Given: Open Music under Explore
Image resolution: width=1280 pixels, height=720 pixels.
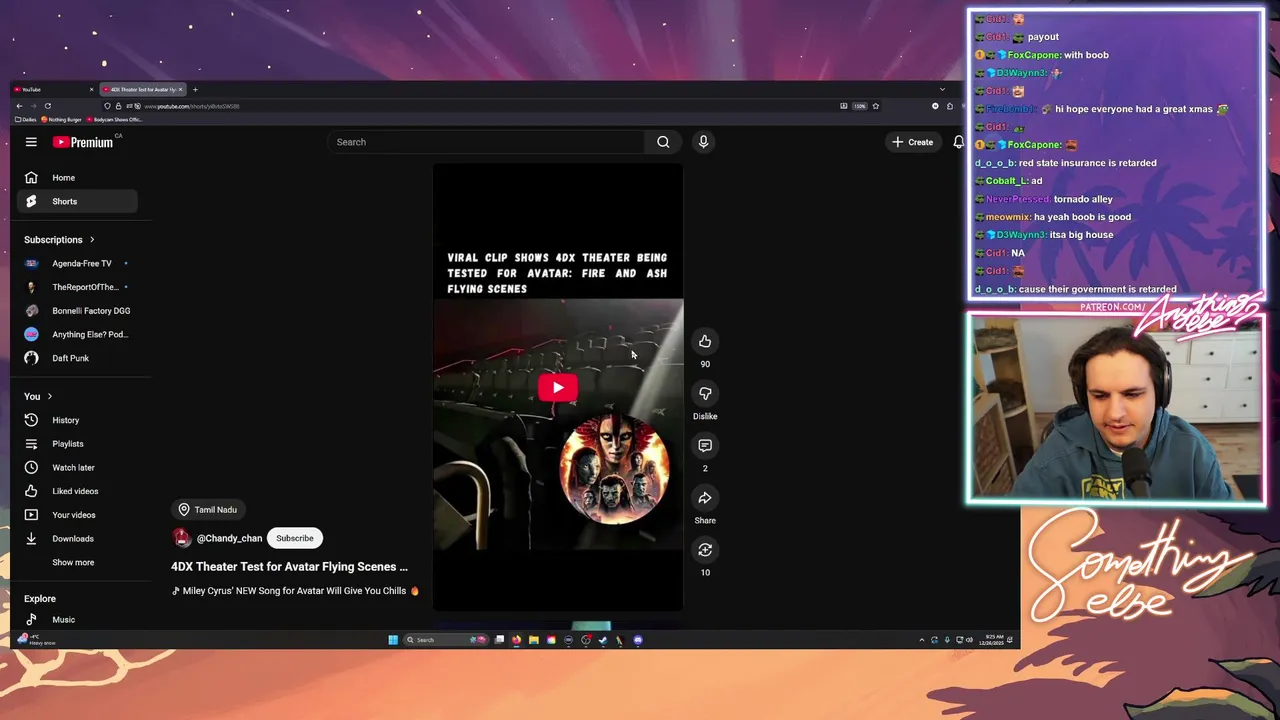Looking at the screenshot, I should [x=77, y=620].
